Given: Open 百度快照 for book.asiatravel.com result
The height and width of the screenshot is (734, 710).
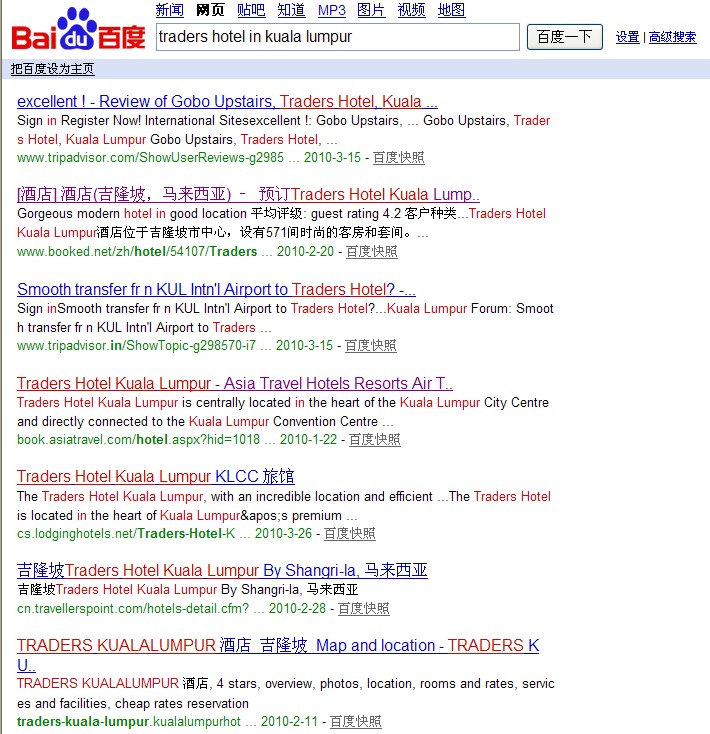Looking at the screenshot, I should (x=374, y=440).
